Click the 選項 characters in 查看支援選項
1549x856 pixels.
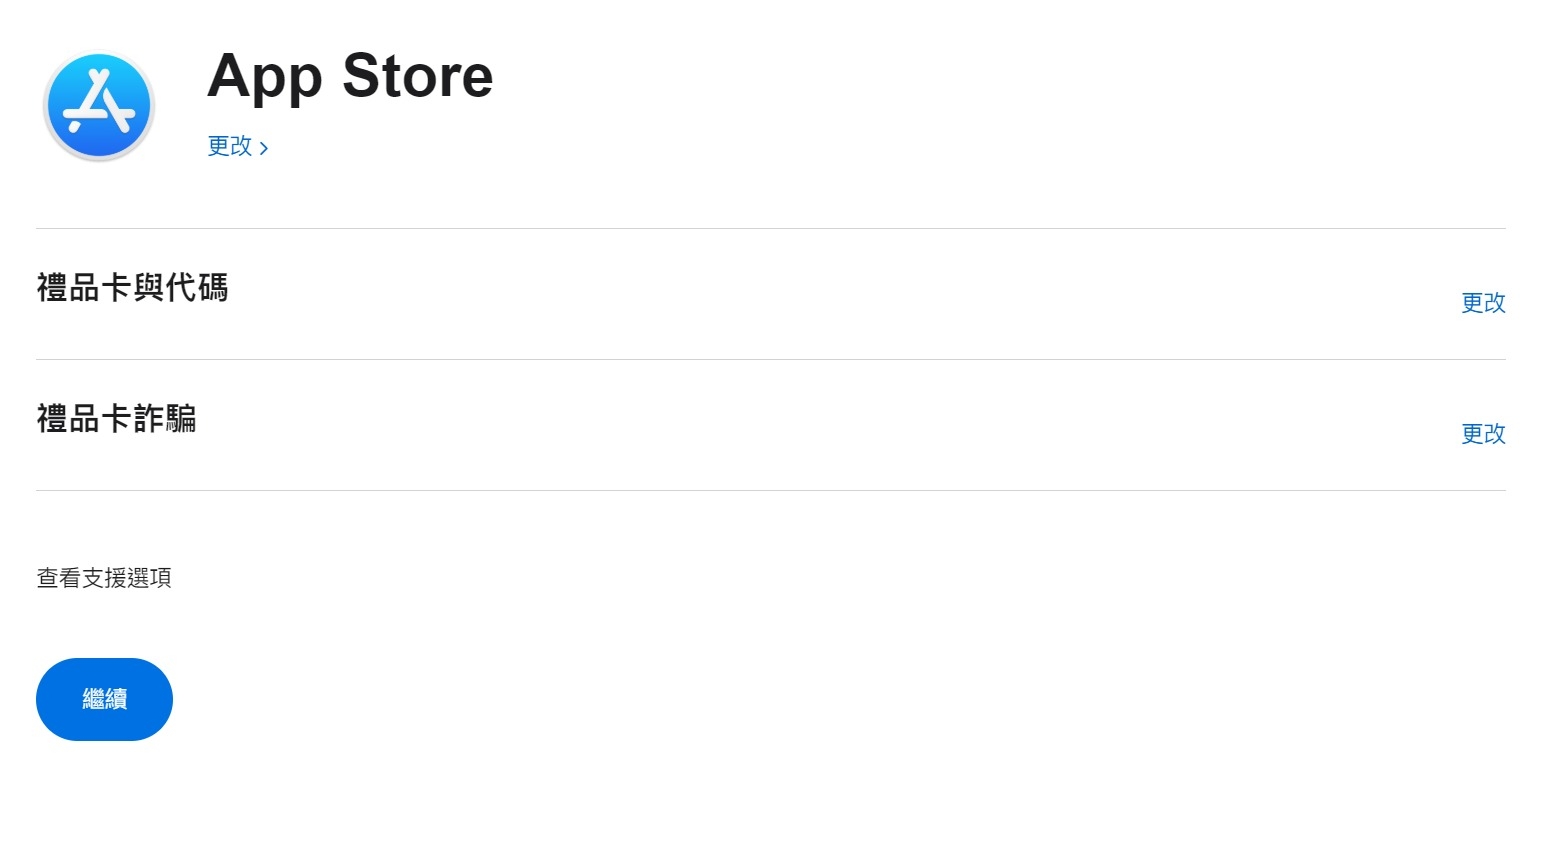[149, 578]
